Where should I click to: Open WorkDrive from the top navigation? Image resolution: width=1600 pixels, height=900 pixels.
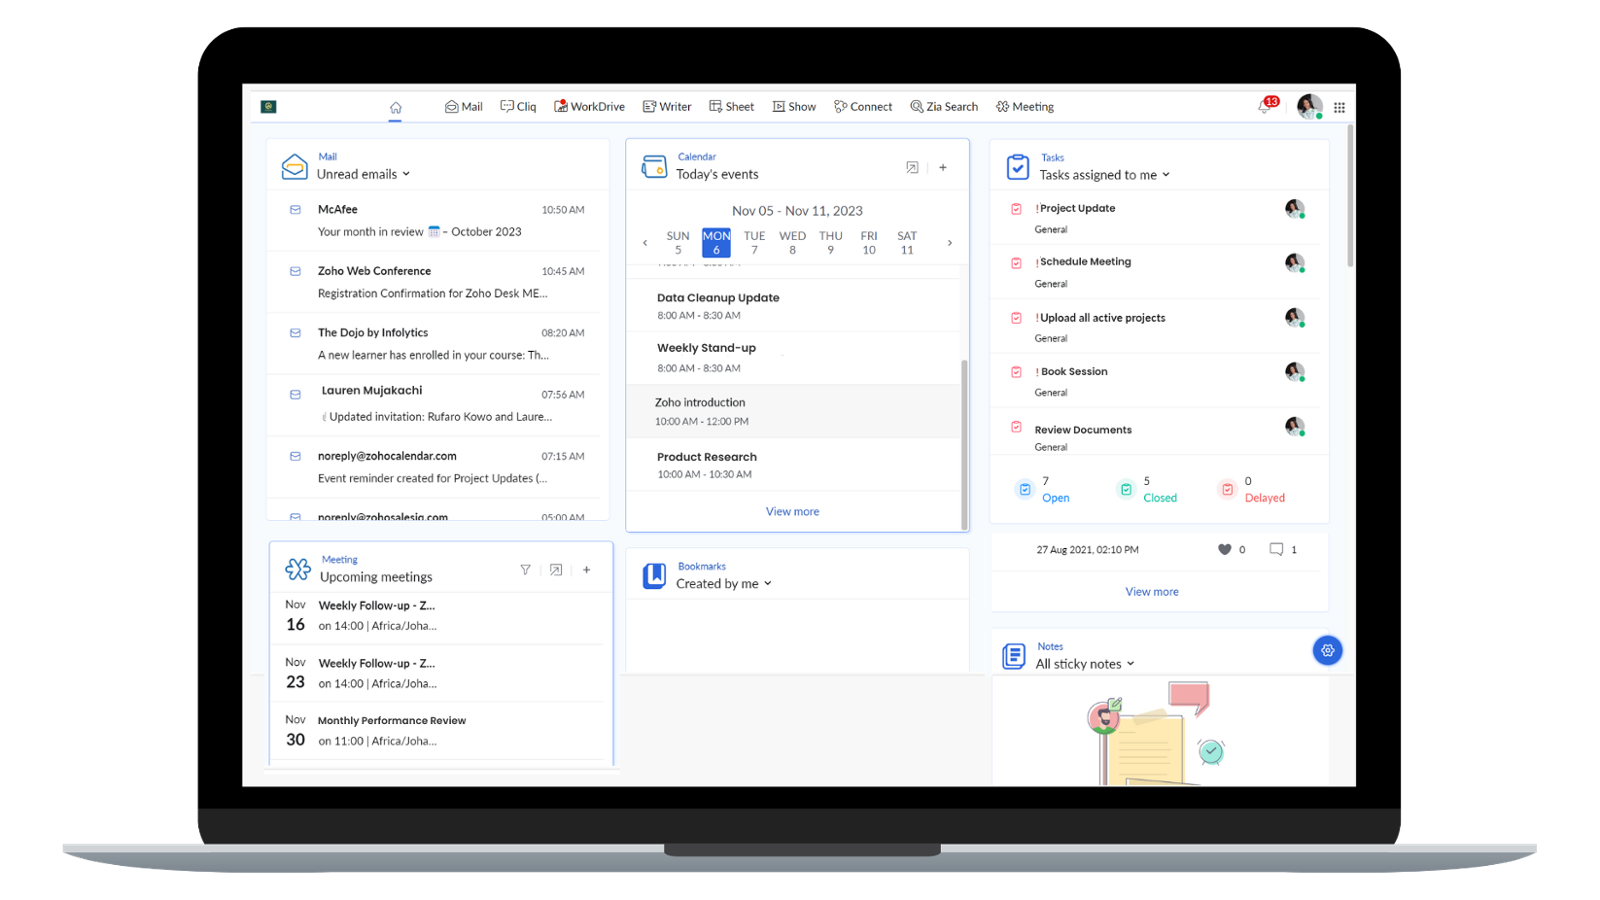click(589, 107)
